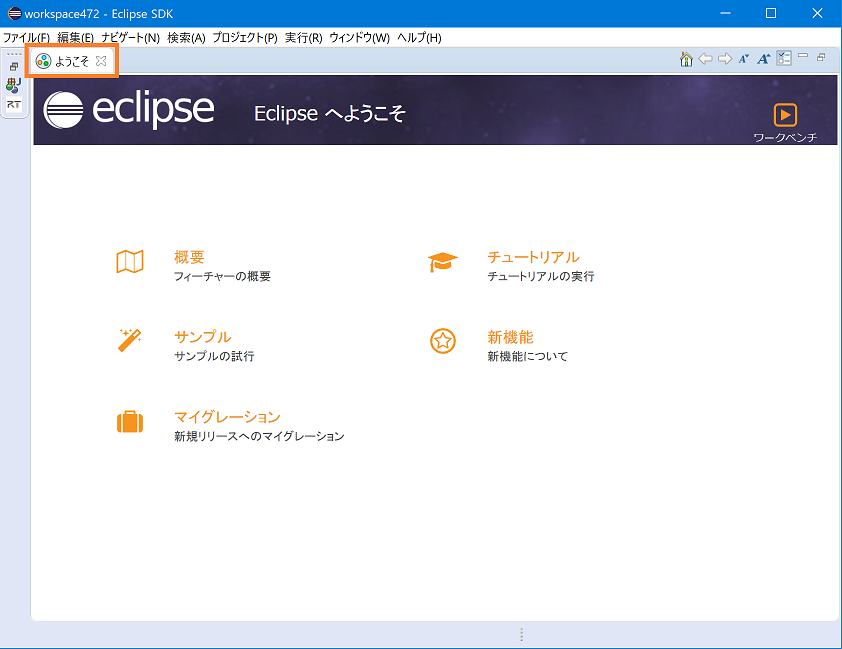842x649 pixels.
Task: Click the dotted handle in the bottom status bar
Action: pyautogui.click(x=521, y=635)
